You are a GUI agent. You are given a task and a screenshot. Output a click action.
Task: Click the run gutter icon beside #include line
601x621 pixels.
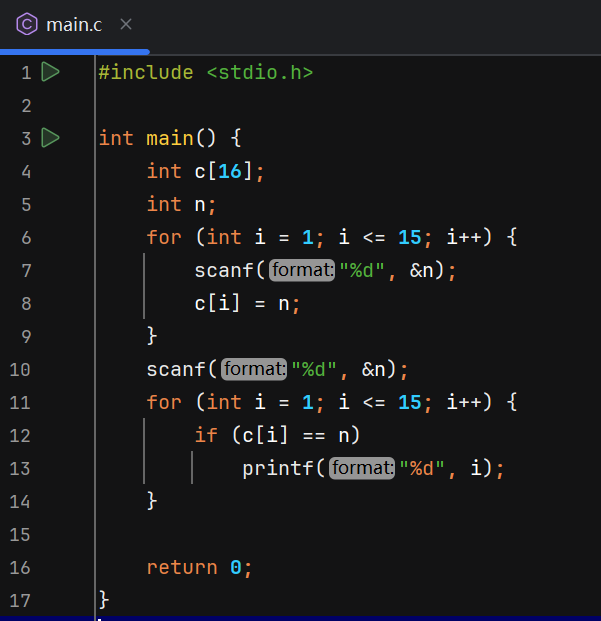coord(51,72)
